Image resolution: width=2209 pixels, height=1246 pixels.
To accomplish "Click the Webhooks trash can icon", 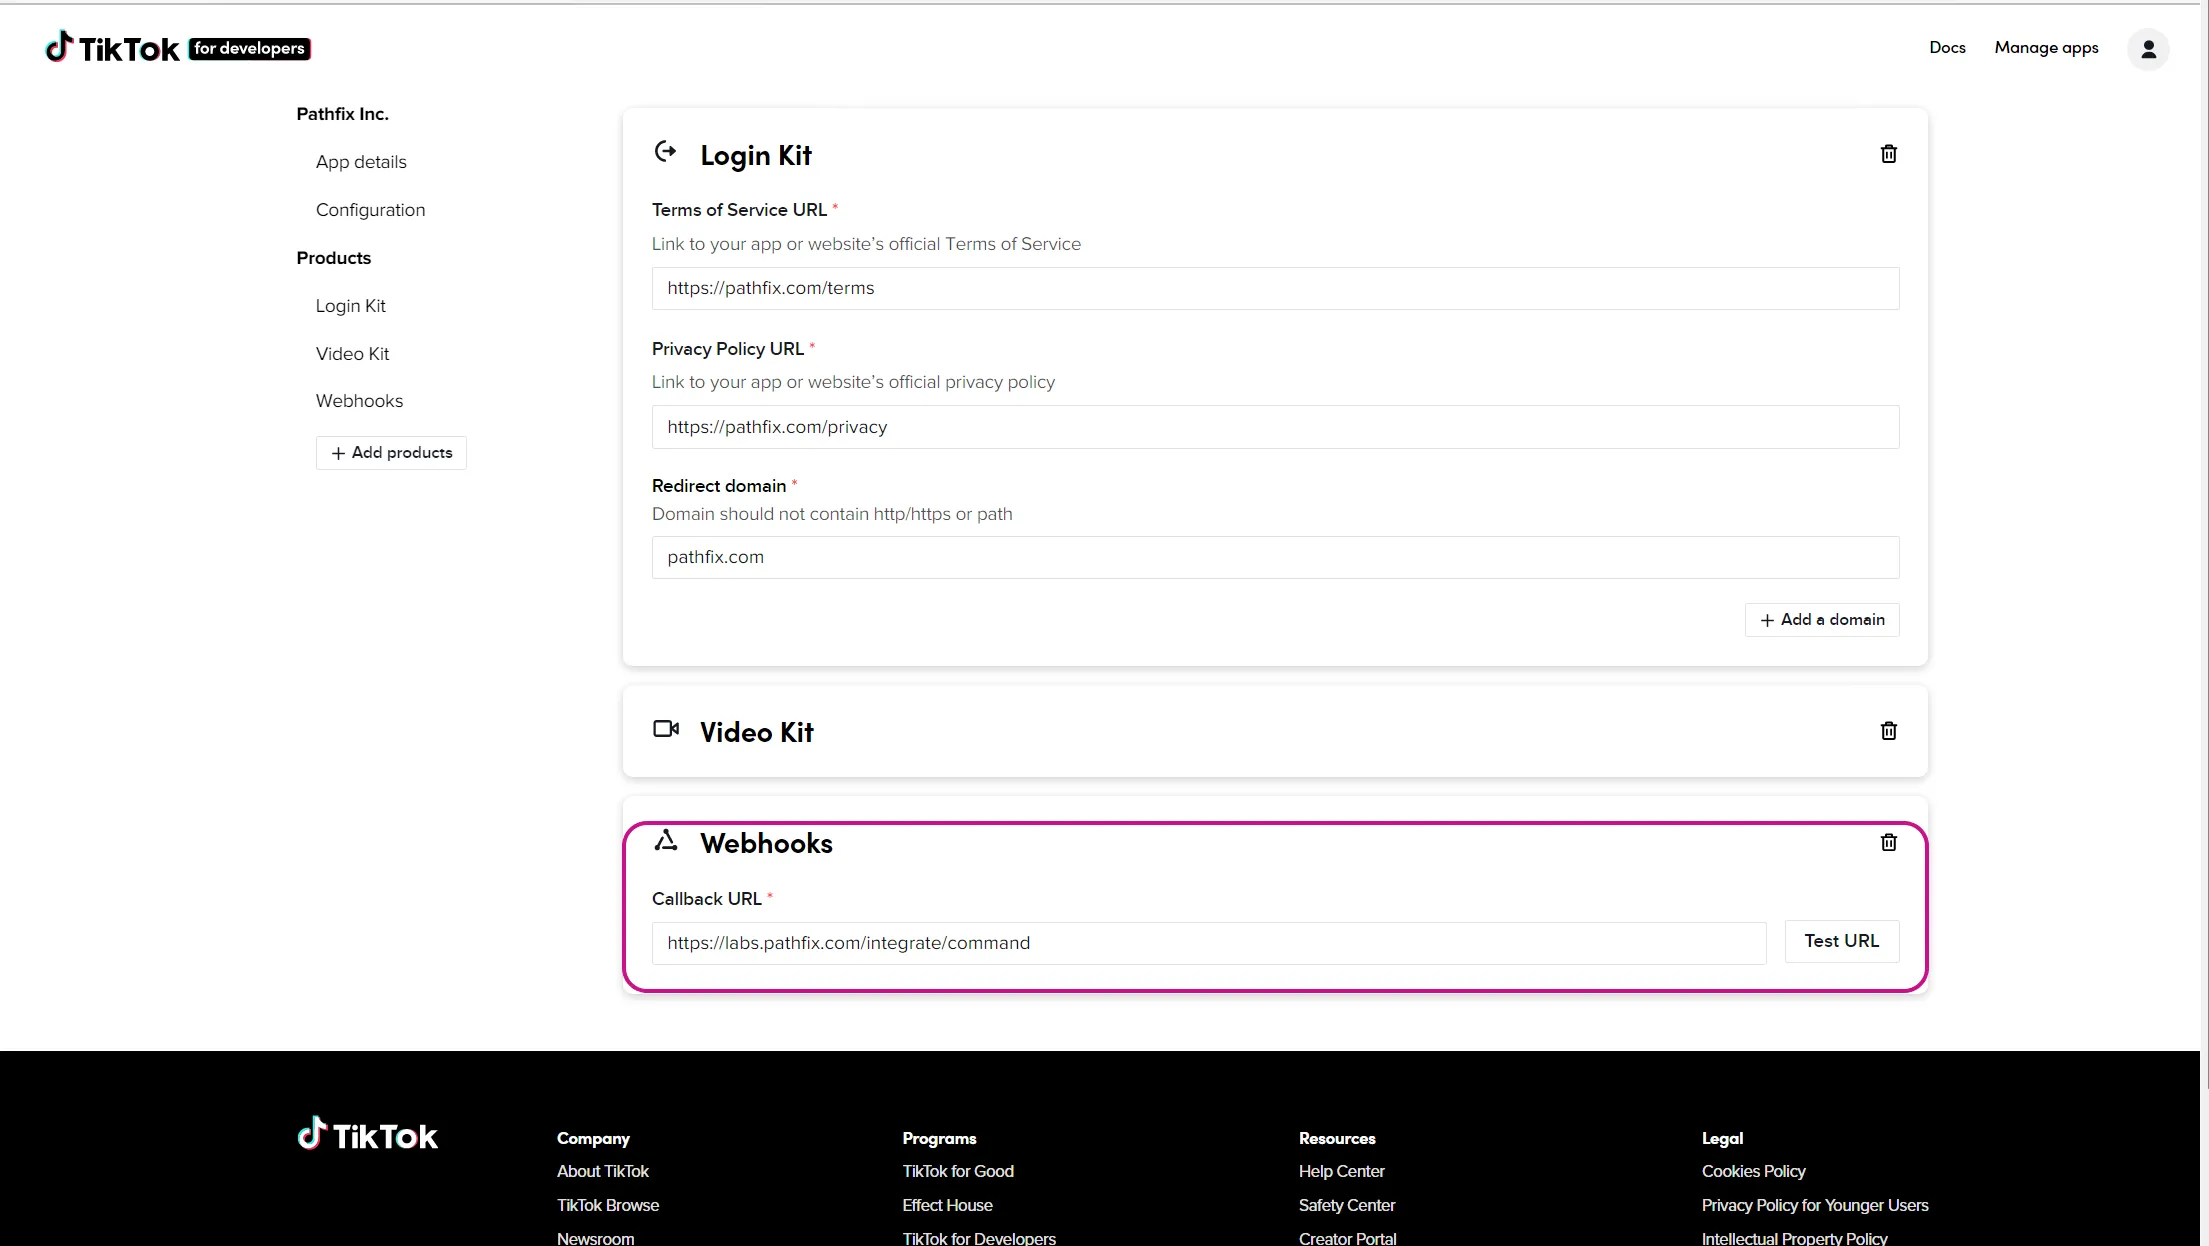I will 1888,842.
